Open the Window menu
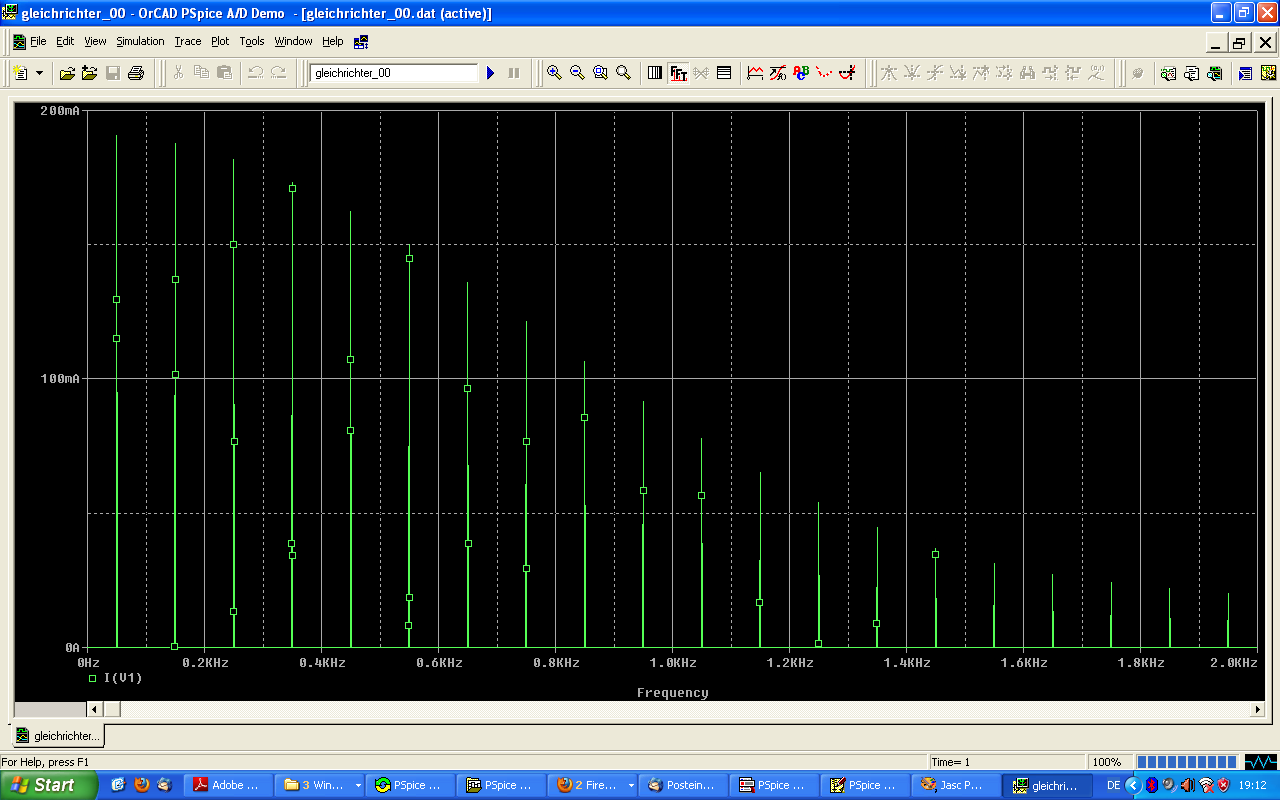This screenshot has height=800, width=1280. [x=294, y=41]
